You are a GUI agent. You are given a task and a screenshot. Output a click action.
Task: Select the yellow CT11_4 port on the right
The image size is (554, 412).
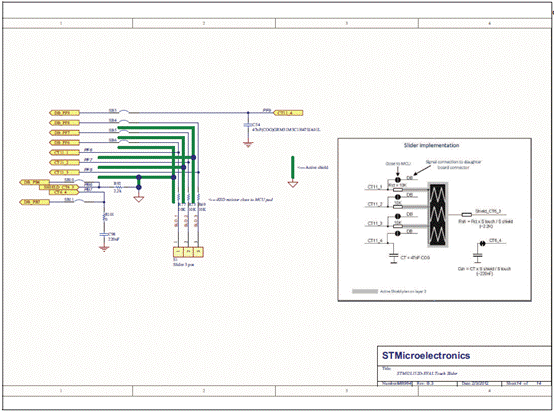[288, 113]
